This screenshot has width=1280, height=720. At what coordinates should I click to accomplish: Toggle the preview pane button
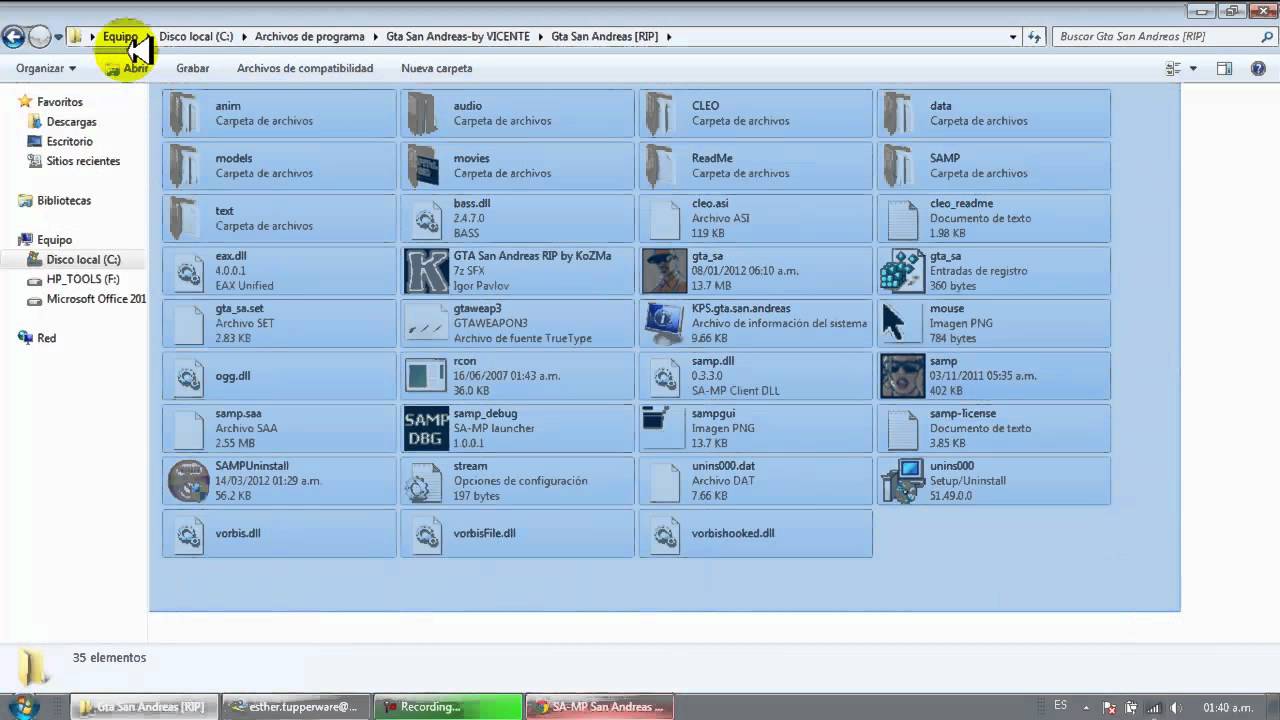1224,68
